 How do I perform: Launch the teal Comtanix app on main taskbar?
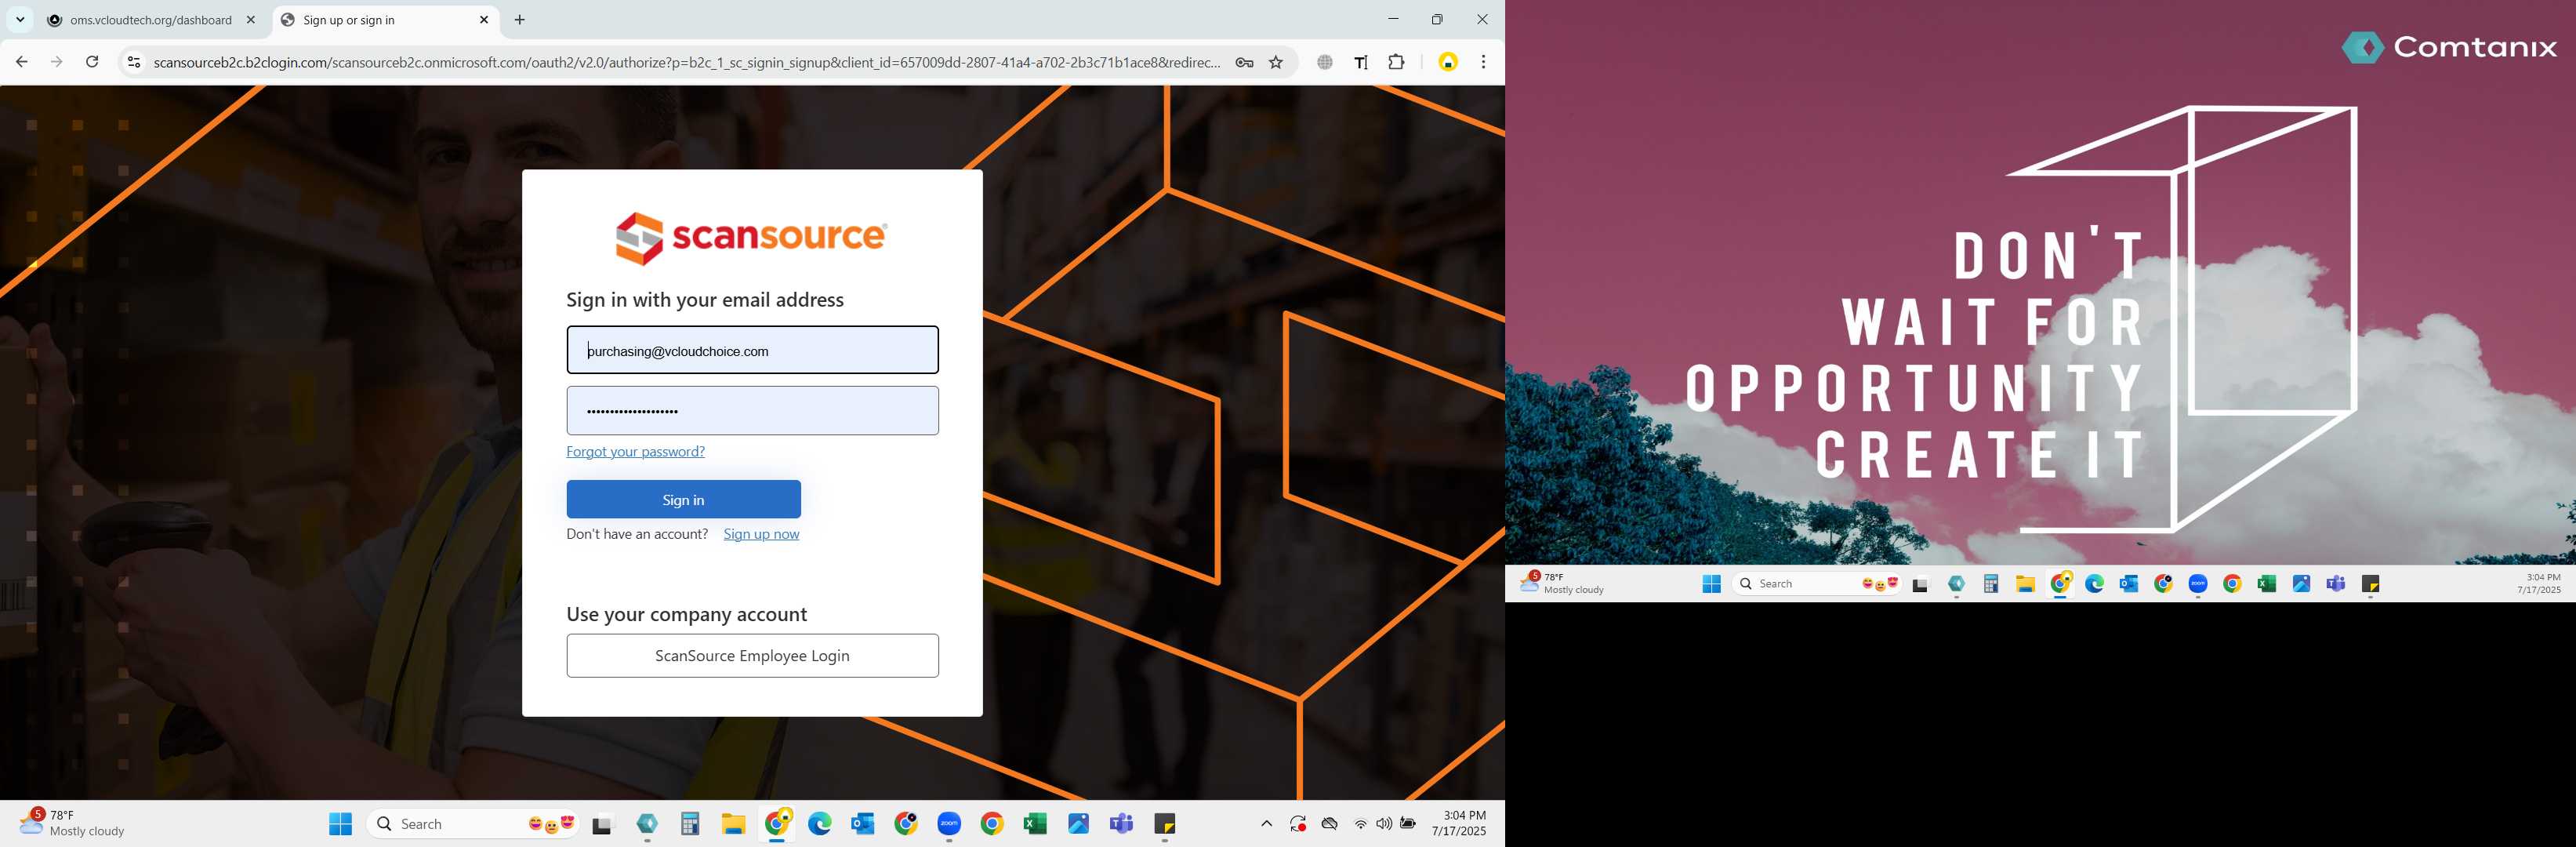click(647, 824)
